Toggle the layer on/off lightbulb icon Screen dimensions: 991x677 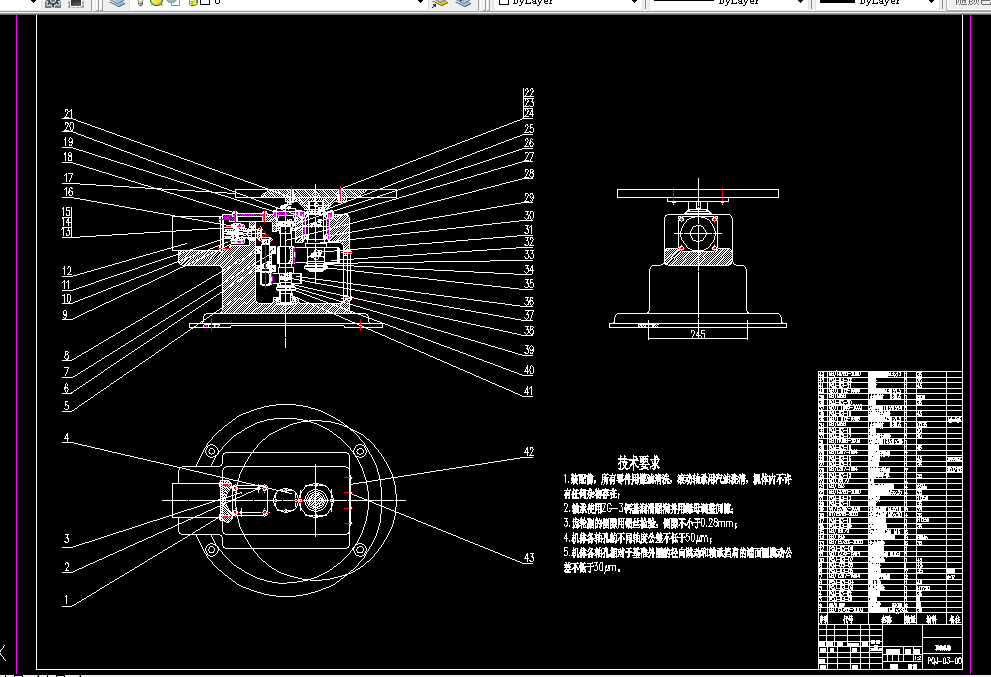coord(140,3)
